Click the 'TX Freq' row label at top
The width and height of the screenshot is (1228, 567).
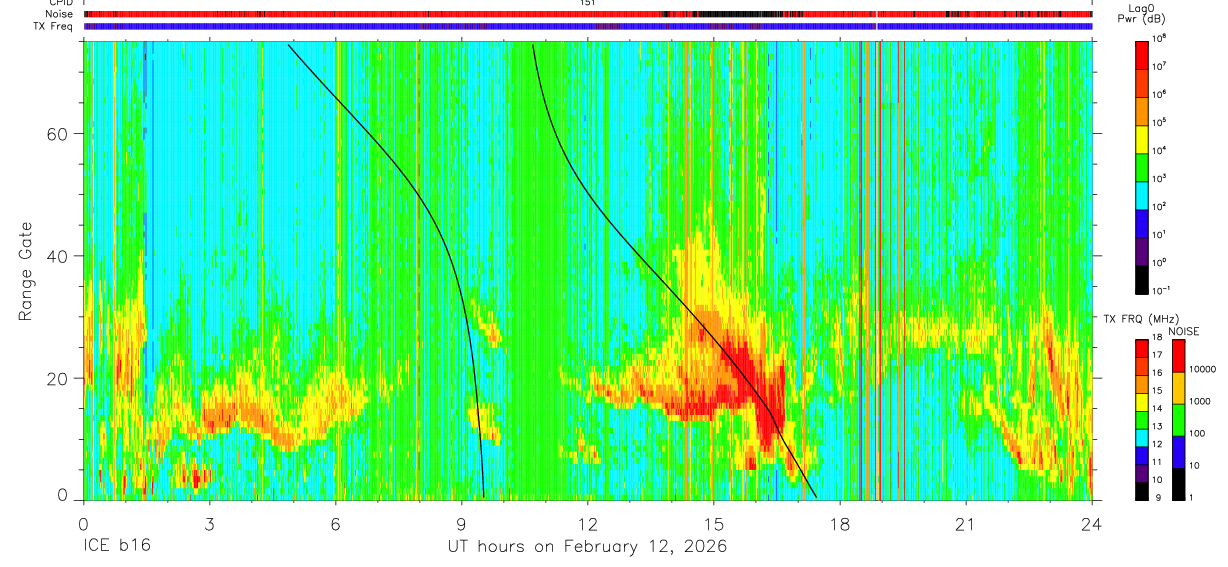54,26
